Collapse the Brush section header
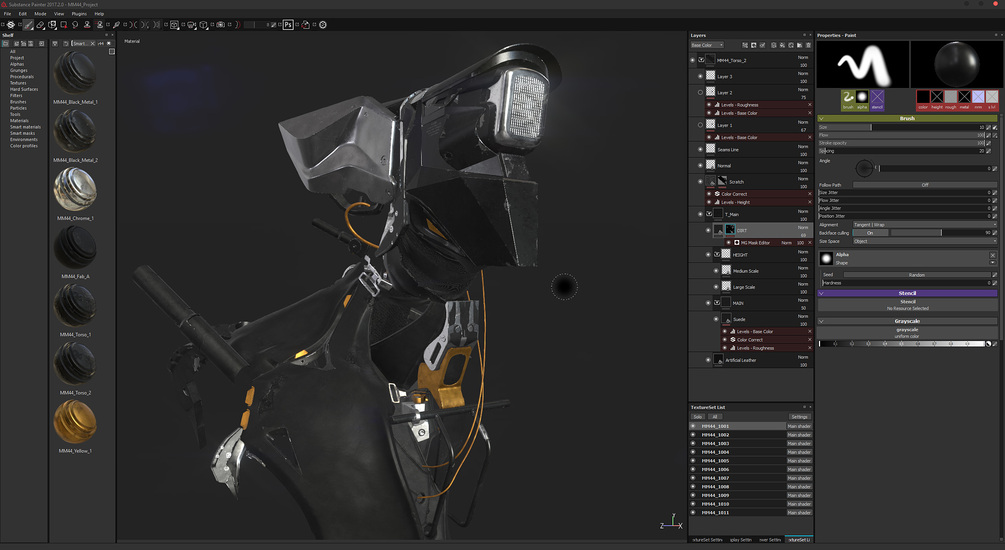Viewport: 1005px width, 550px height. (x=907, y=118)
